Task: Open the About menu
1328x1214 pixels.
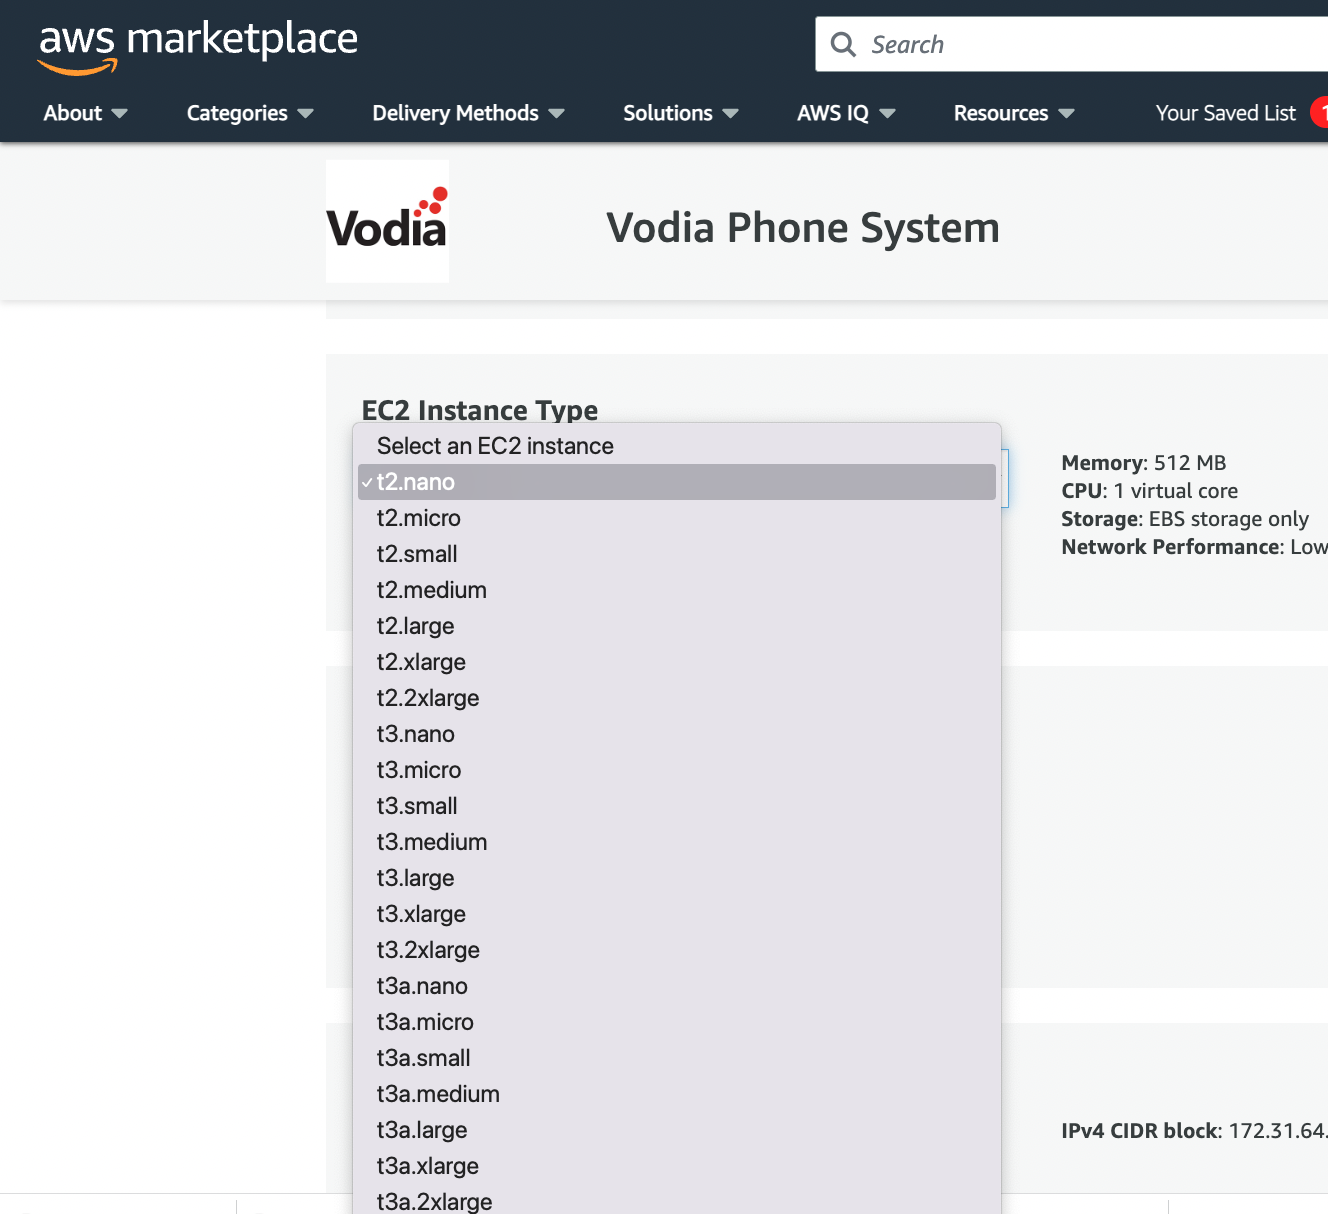Action: pos(84,113)
